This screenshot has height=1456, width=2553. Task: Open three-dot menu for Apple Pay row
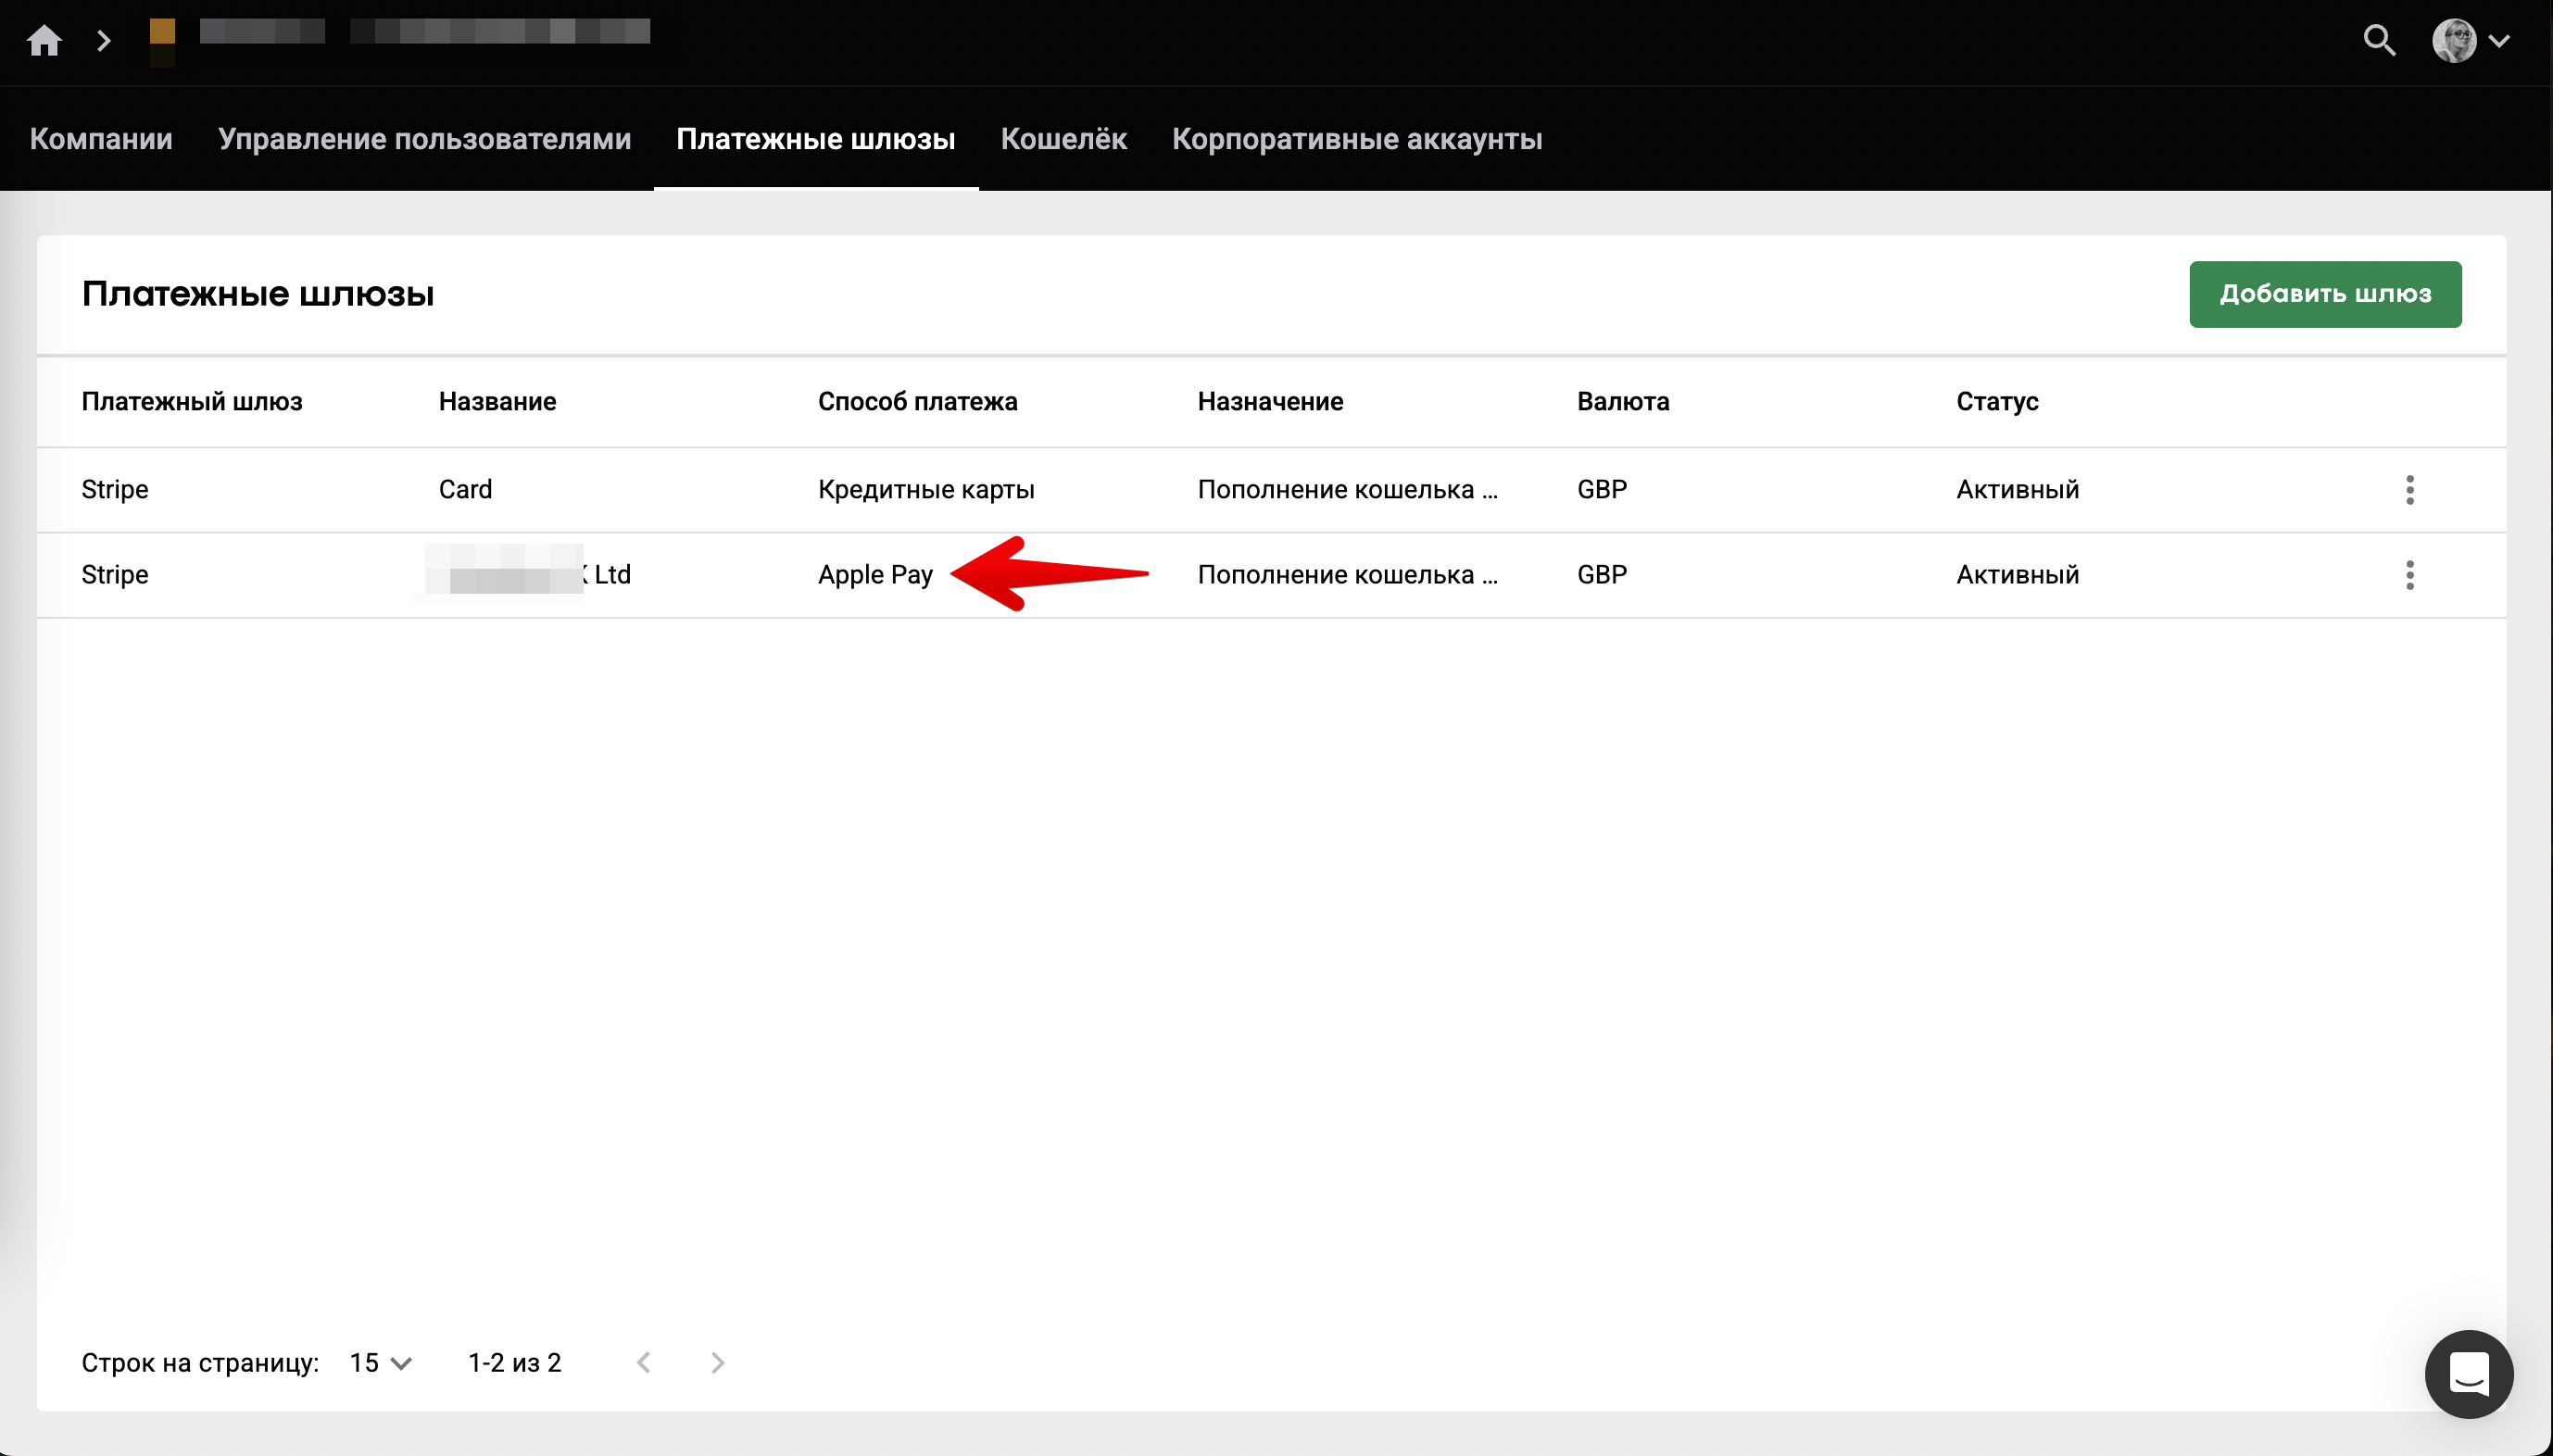click(x=2409, y=575)
